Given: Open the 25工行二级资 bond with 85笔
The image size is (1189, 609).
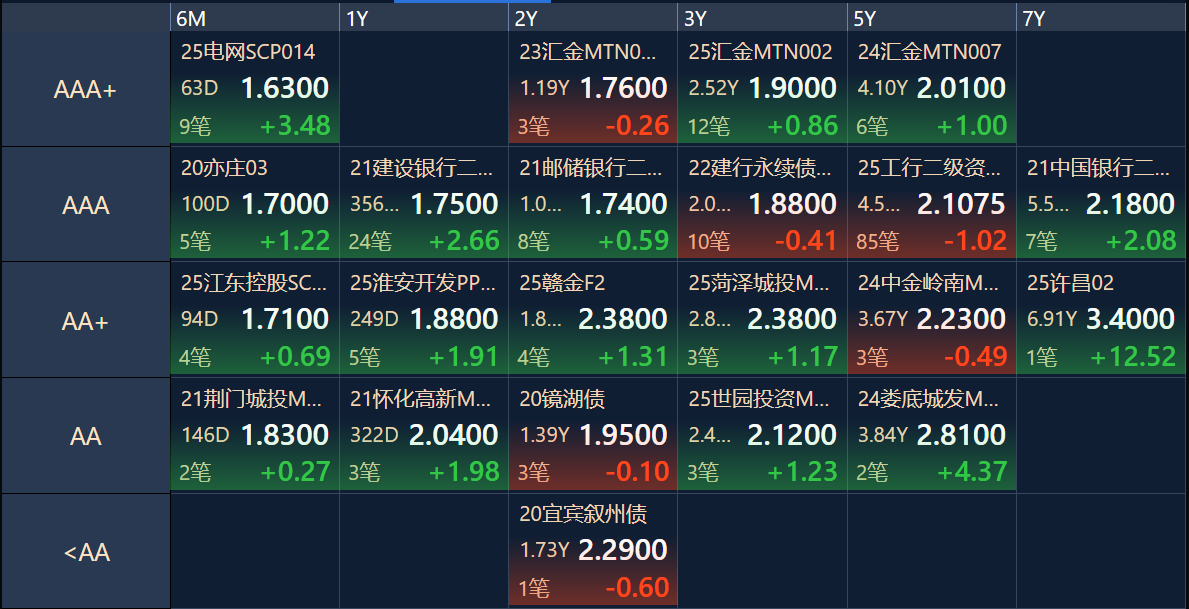Looking at the screenshot, I should (932, 205).
